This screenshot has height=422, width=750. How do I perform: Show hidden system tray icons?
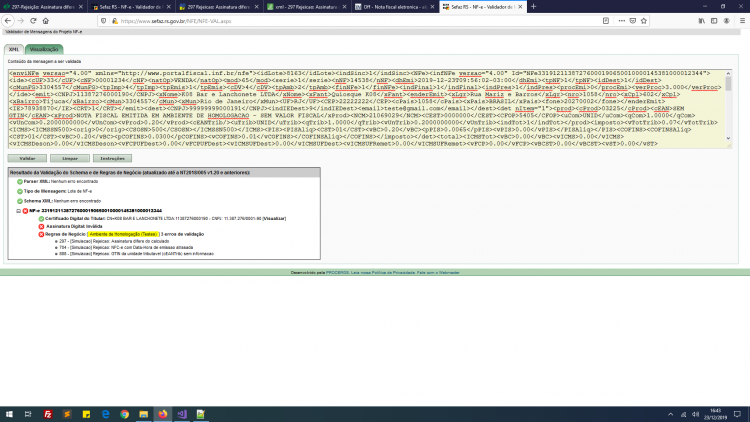pos(671,414)
